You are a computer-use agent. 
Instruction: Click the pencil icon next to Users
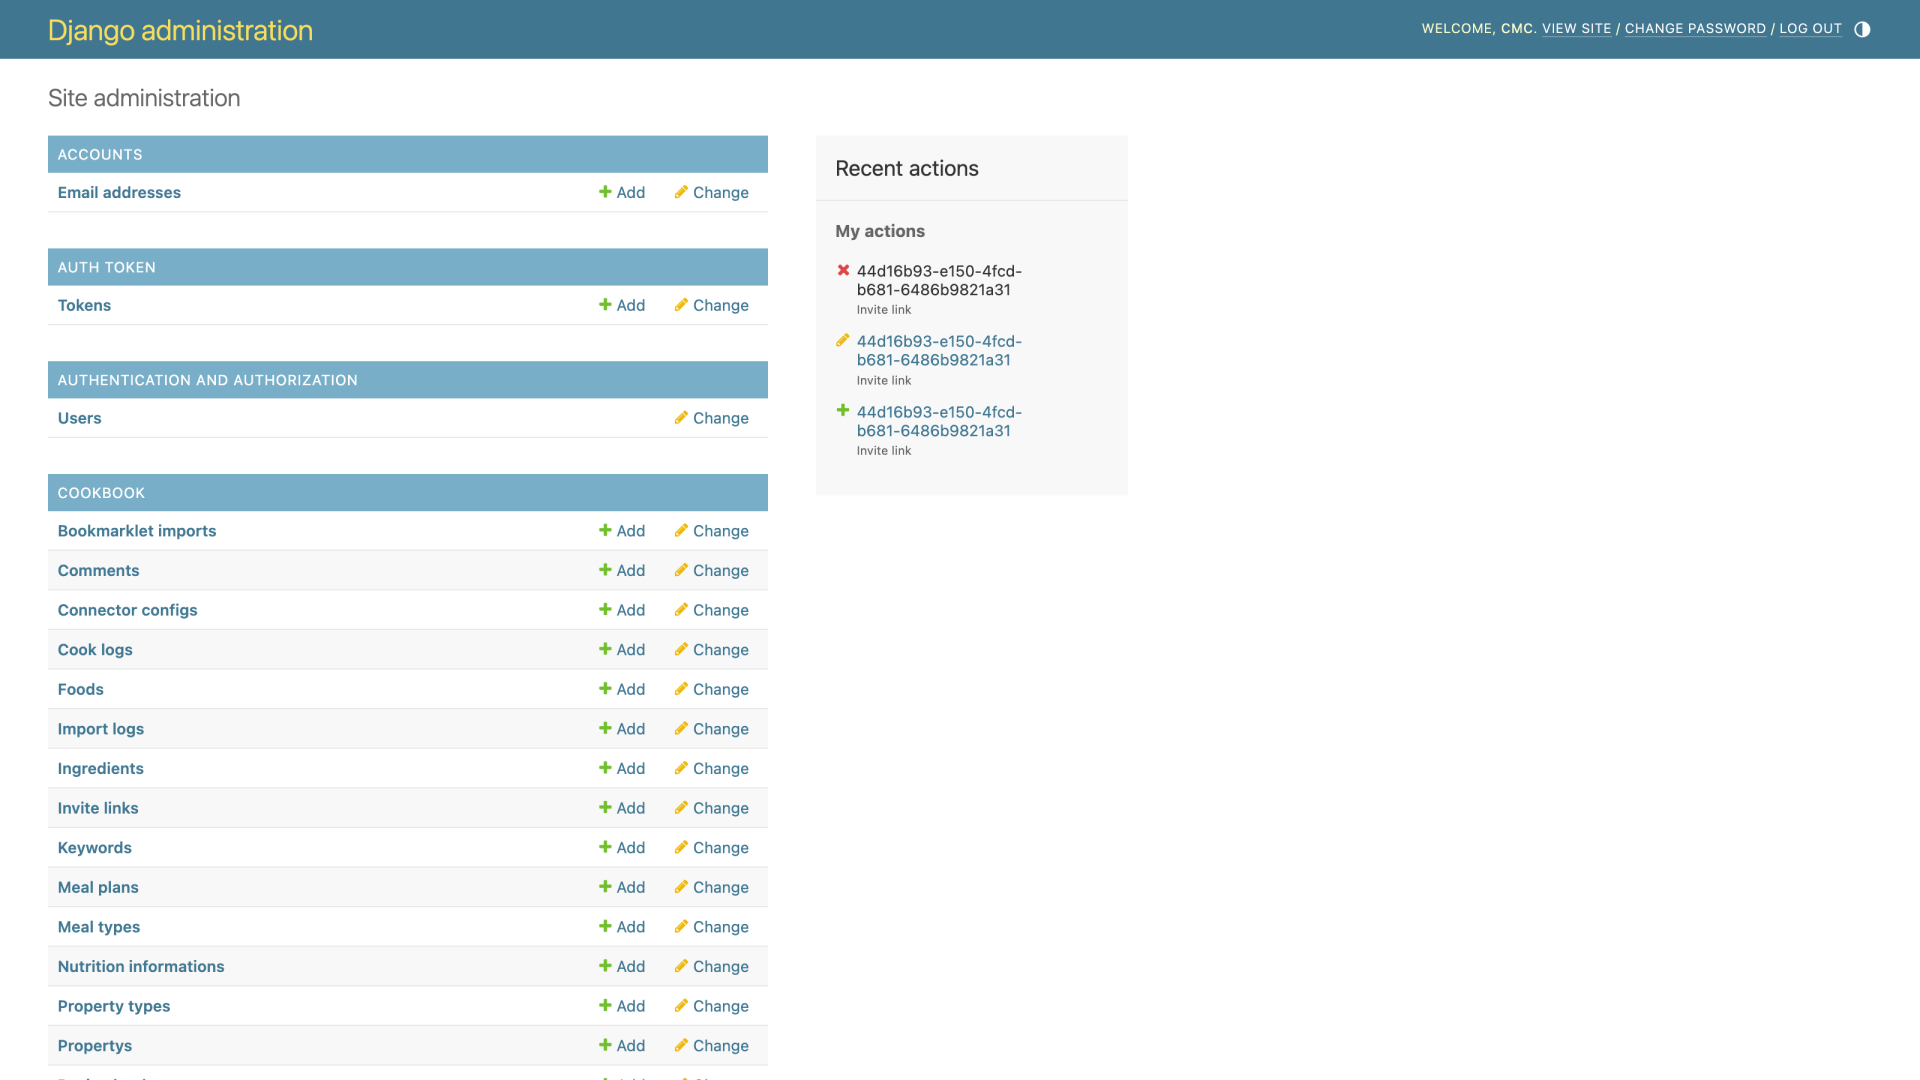(x=681, y=417)
